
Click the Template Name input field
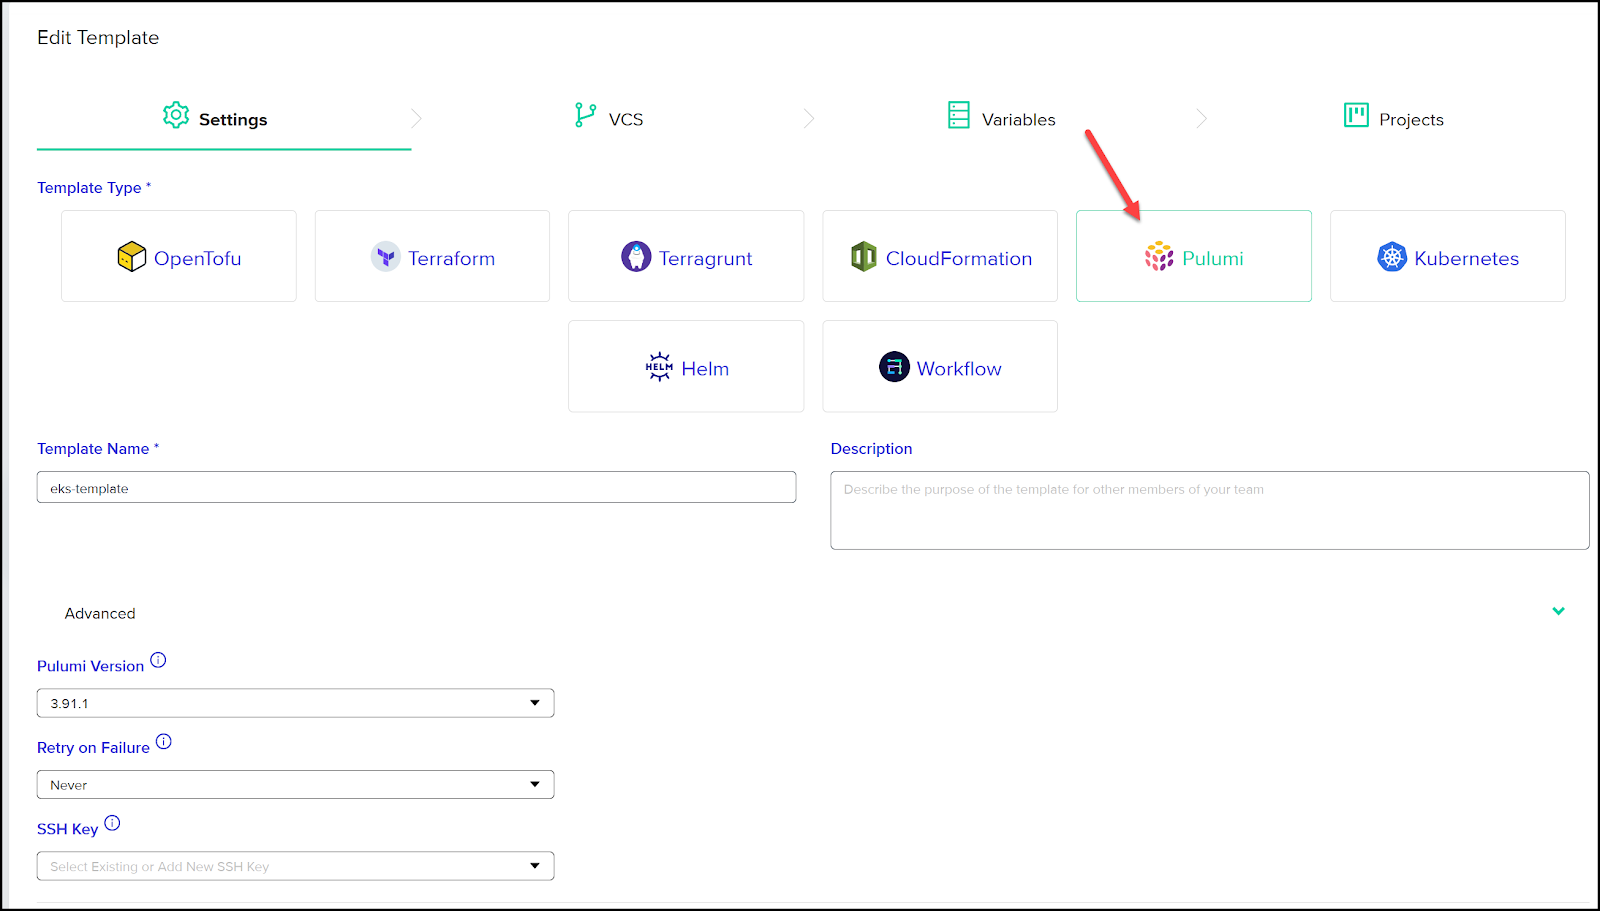click(416, 487)
